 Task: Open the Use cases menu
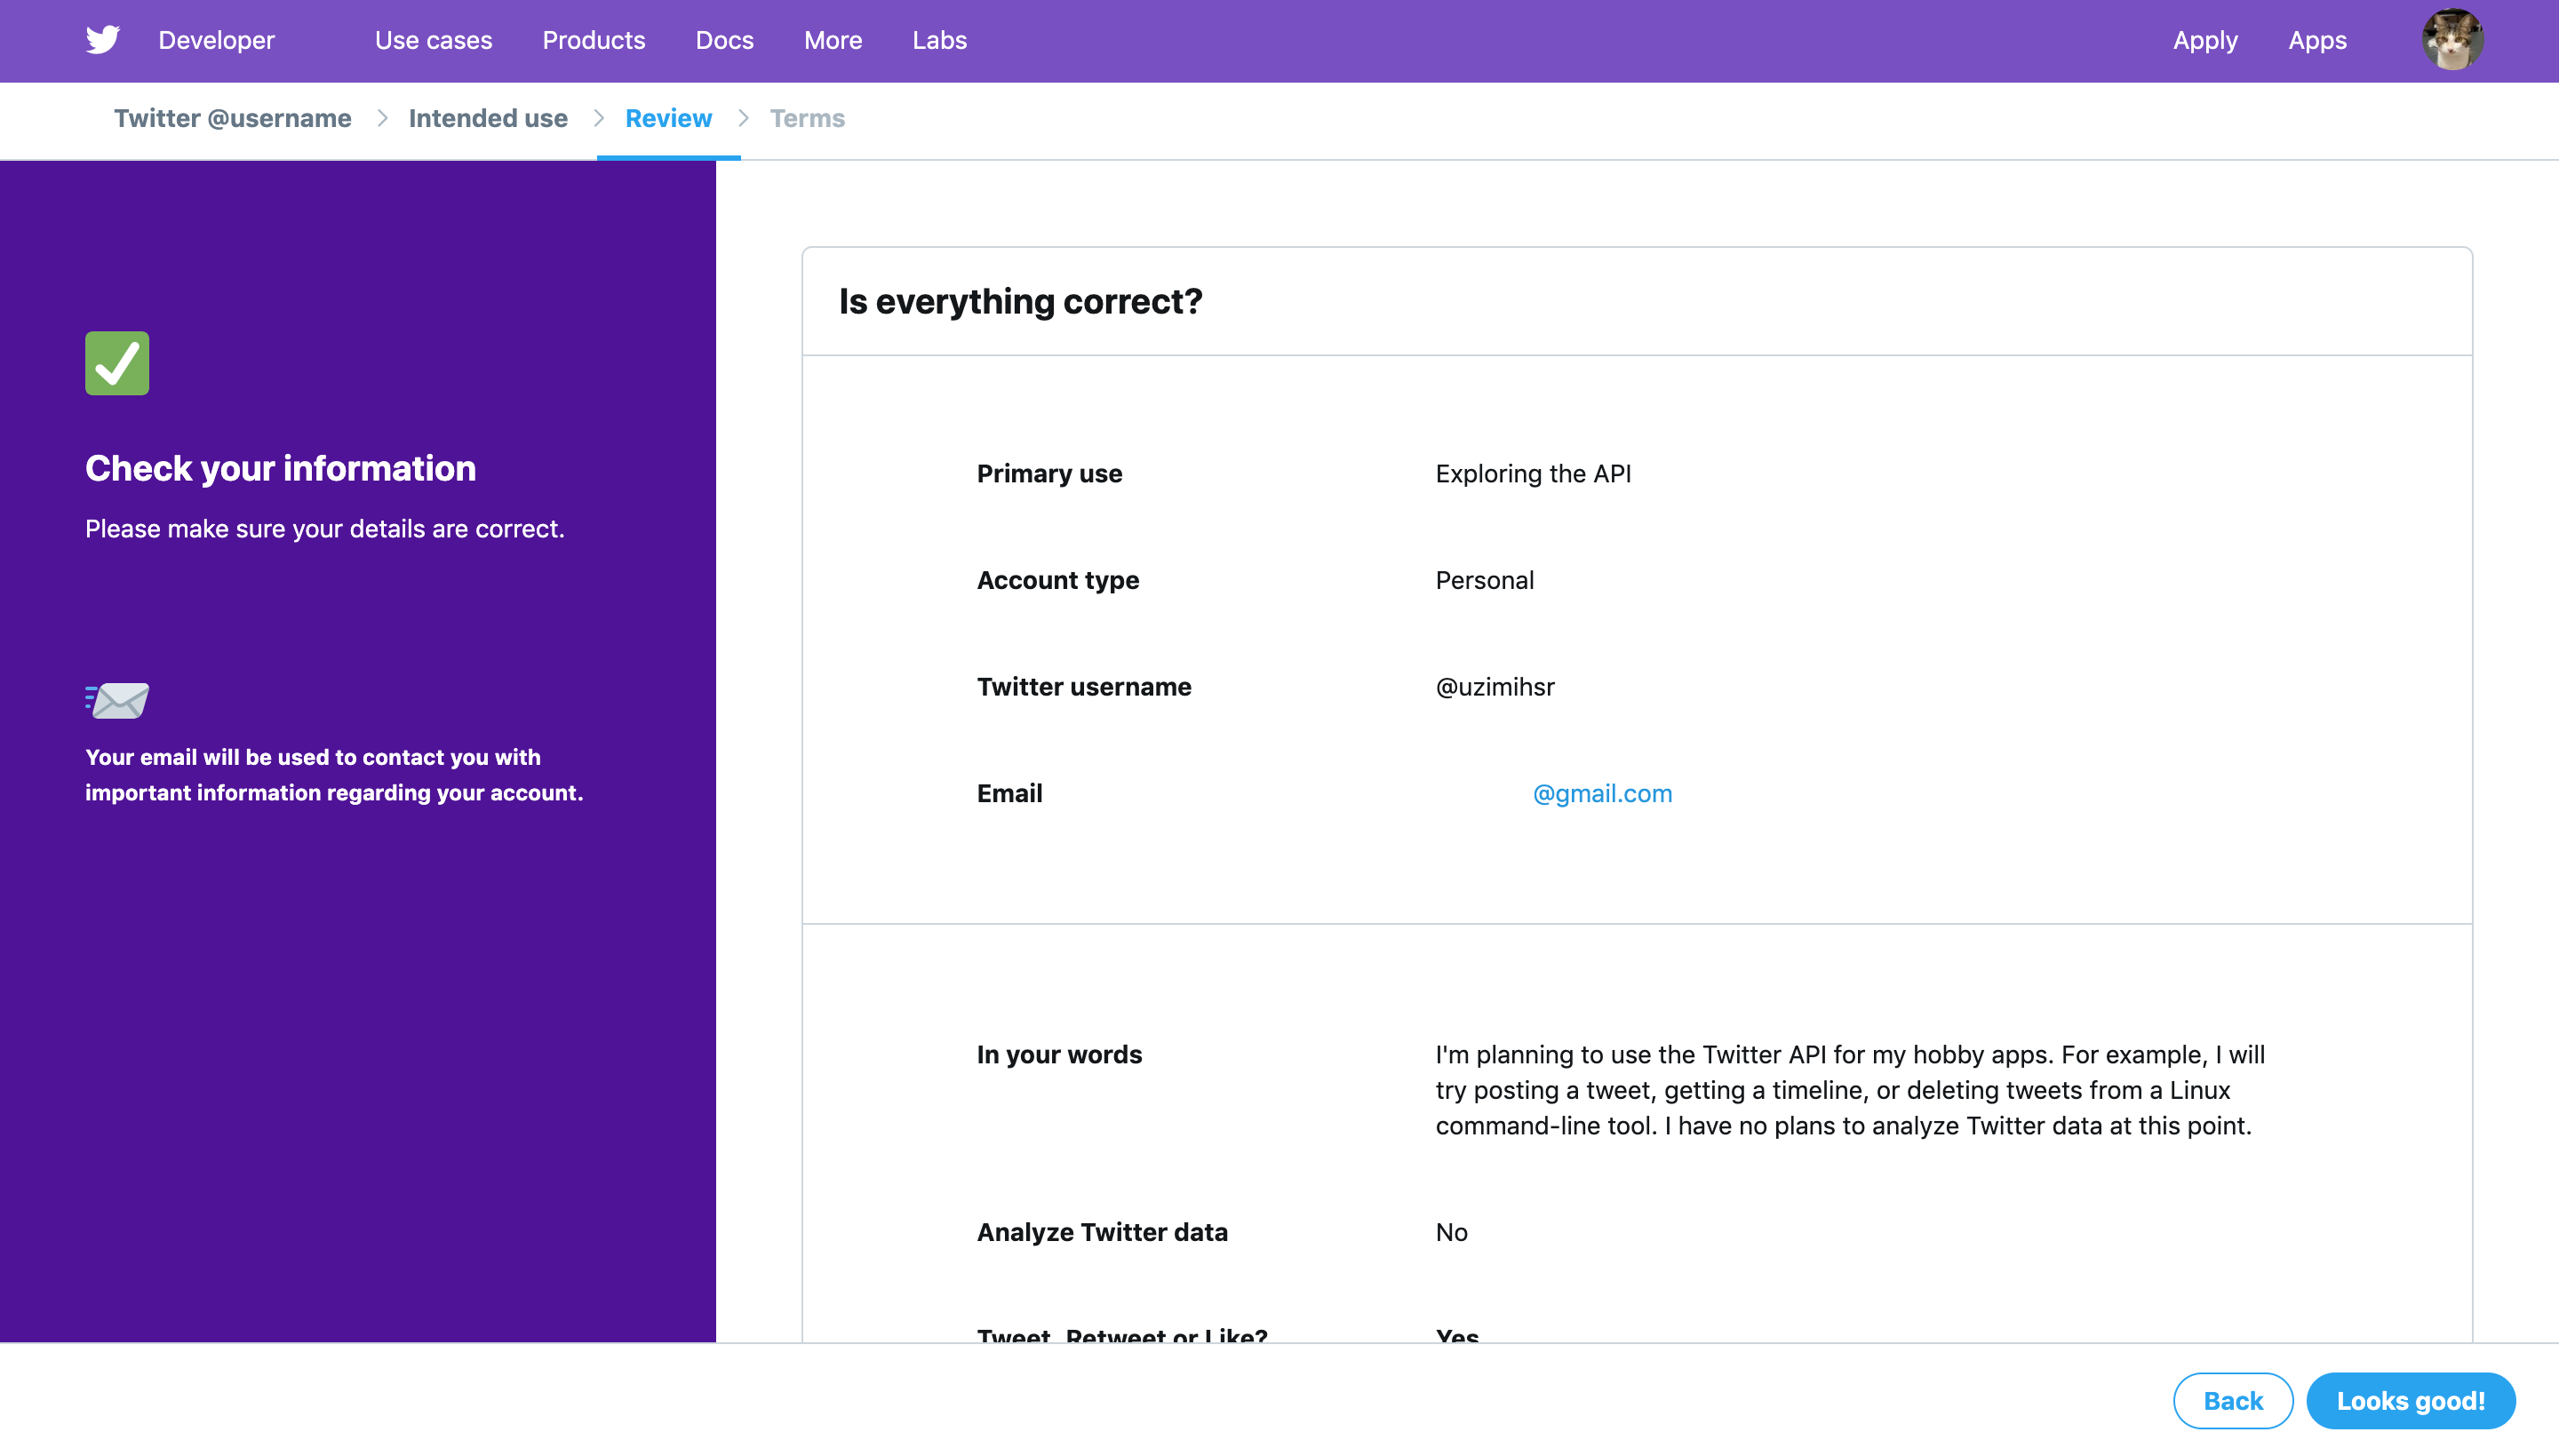point(433,40)
